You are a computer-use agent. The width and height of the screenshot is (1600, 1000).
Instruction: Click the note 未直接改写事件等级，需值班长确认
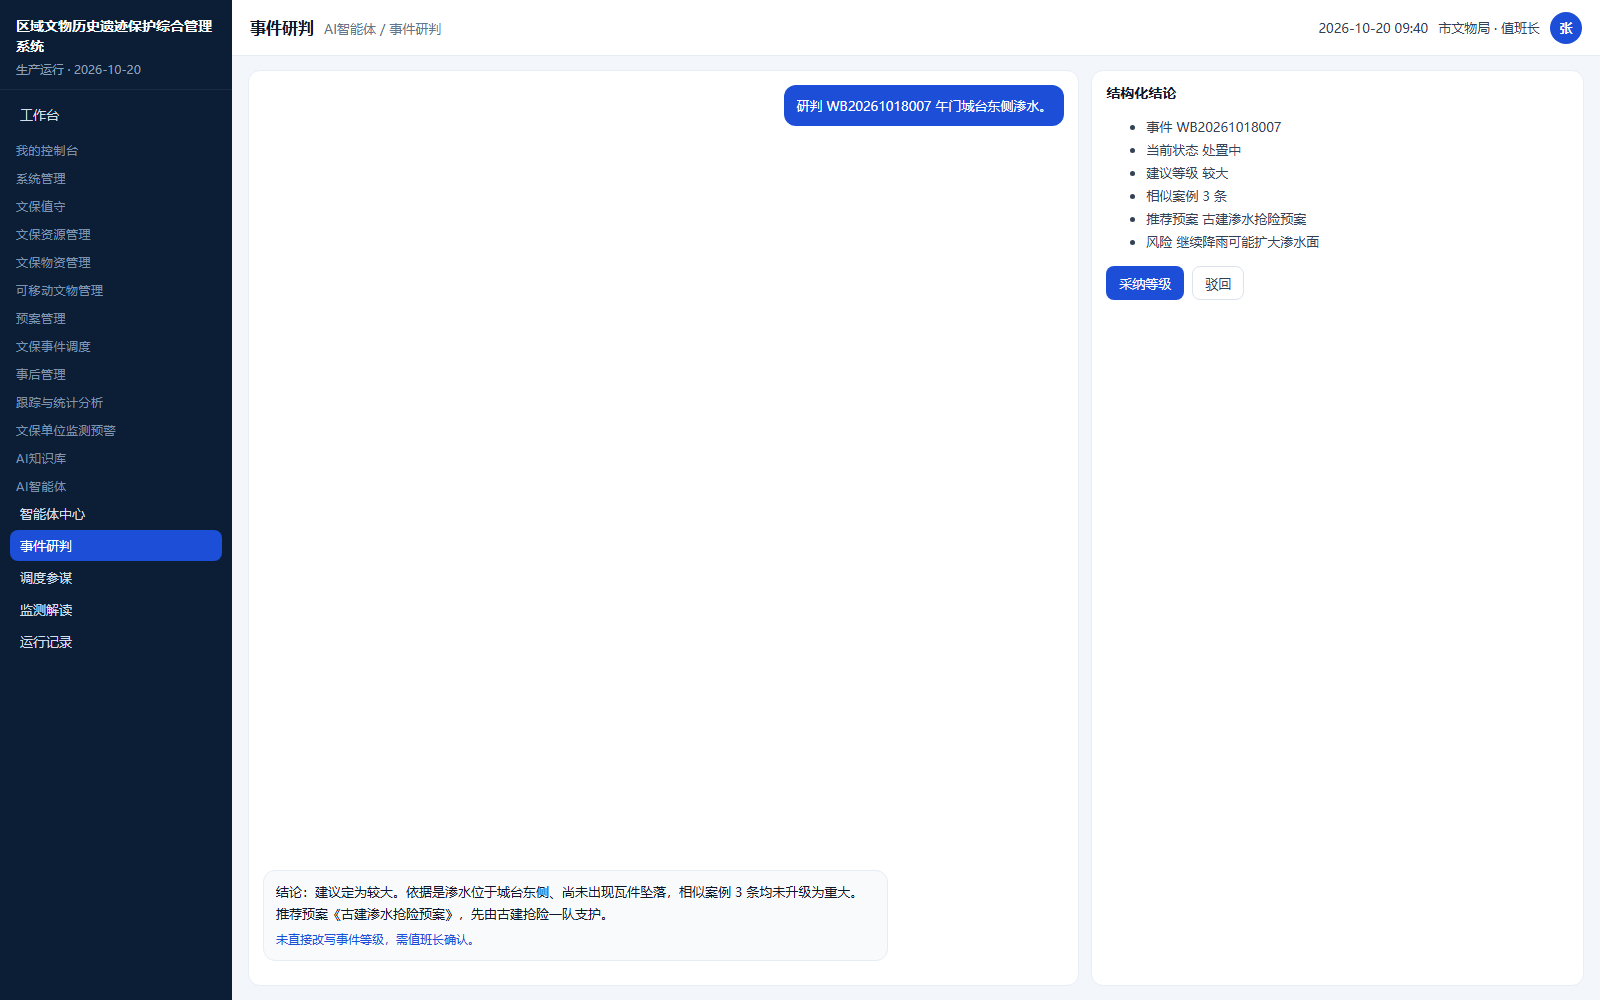375,940
